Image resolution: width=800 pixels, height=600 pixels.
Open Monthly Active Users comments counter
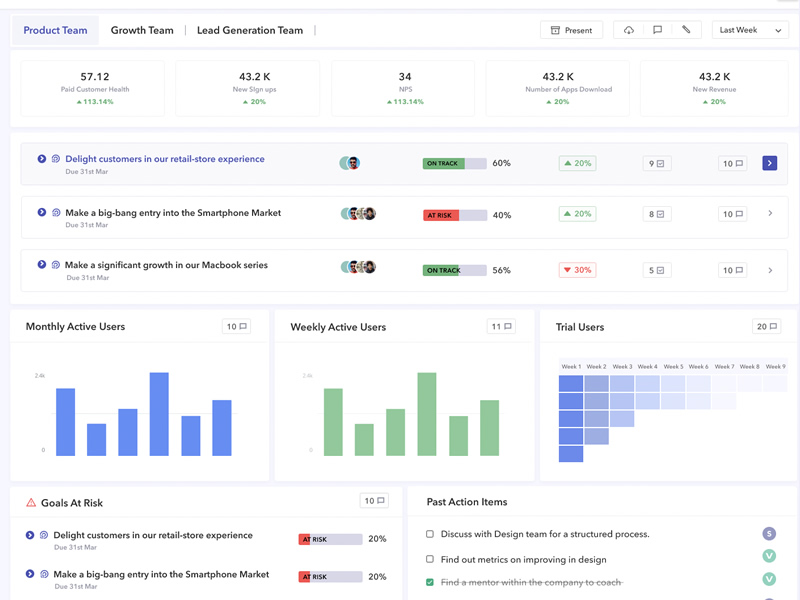tap(236, 326)
